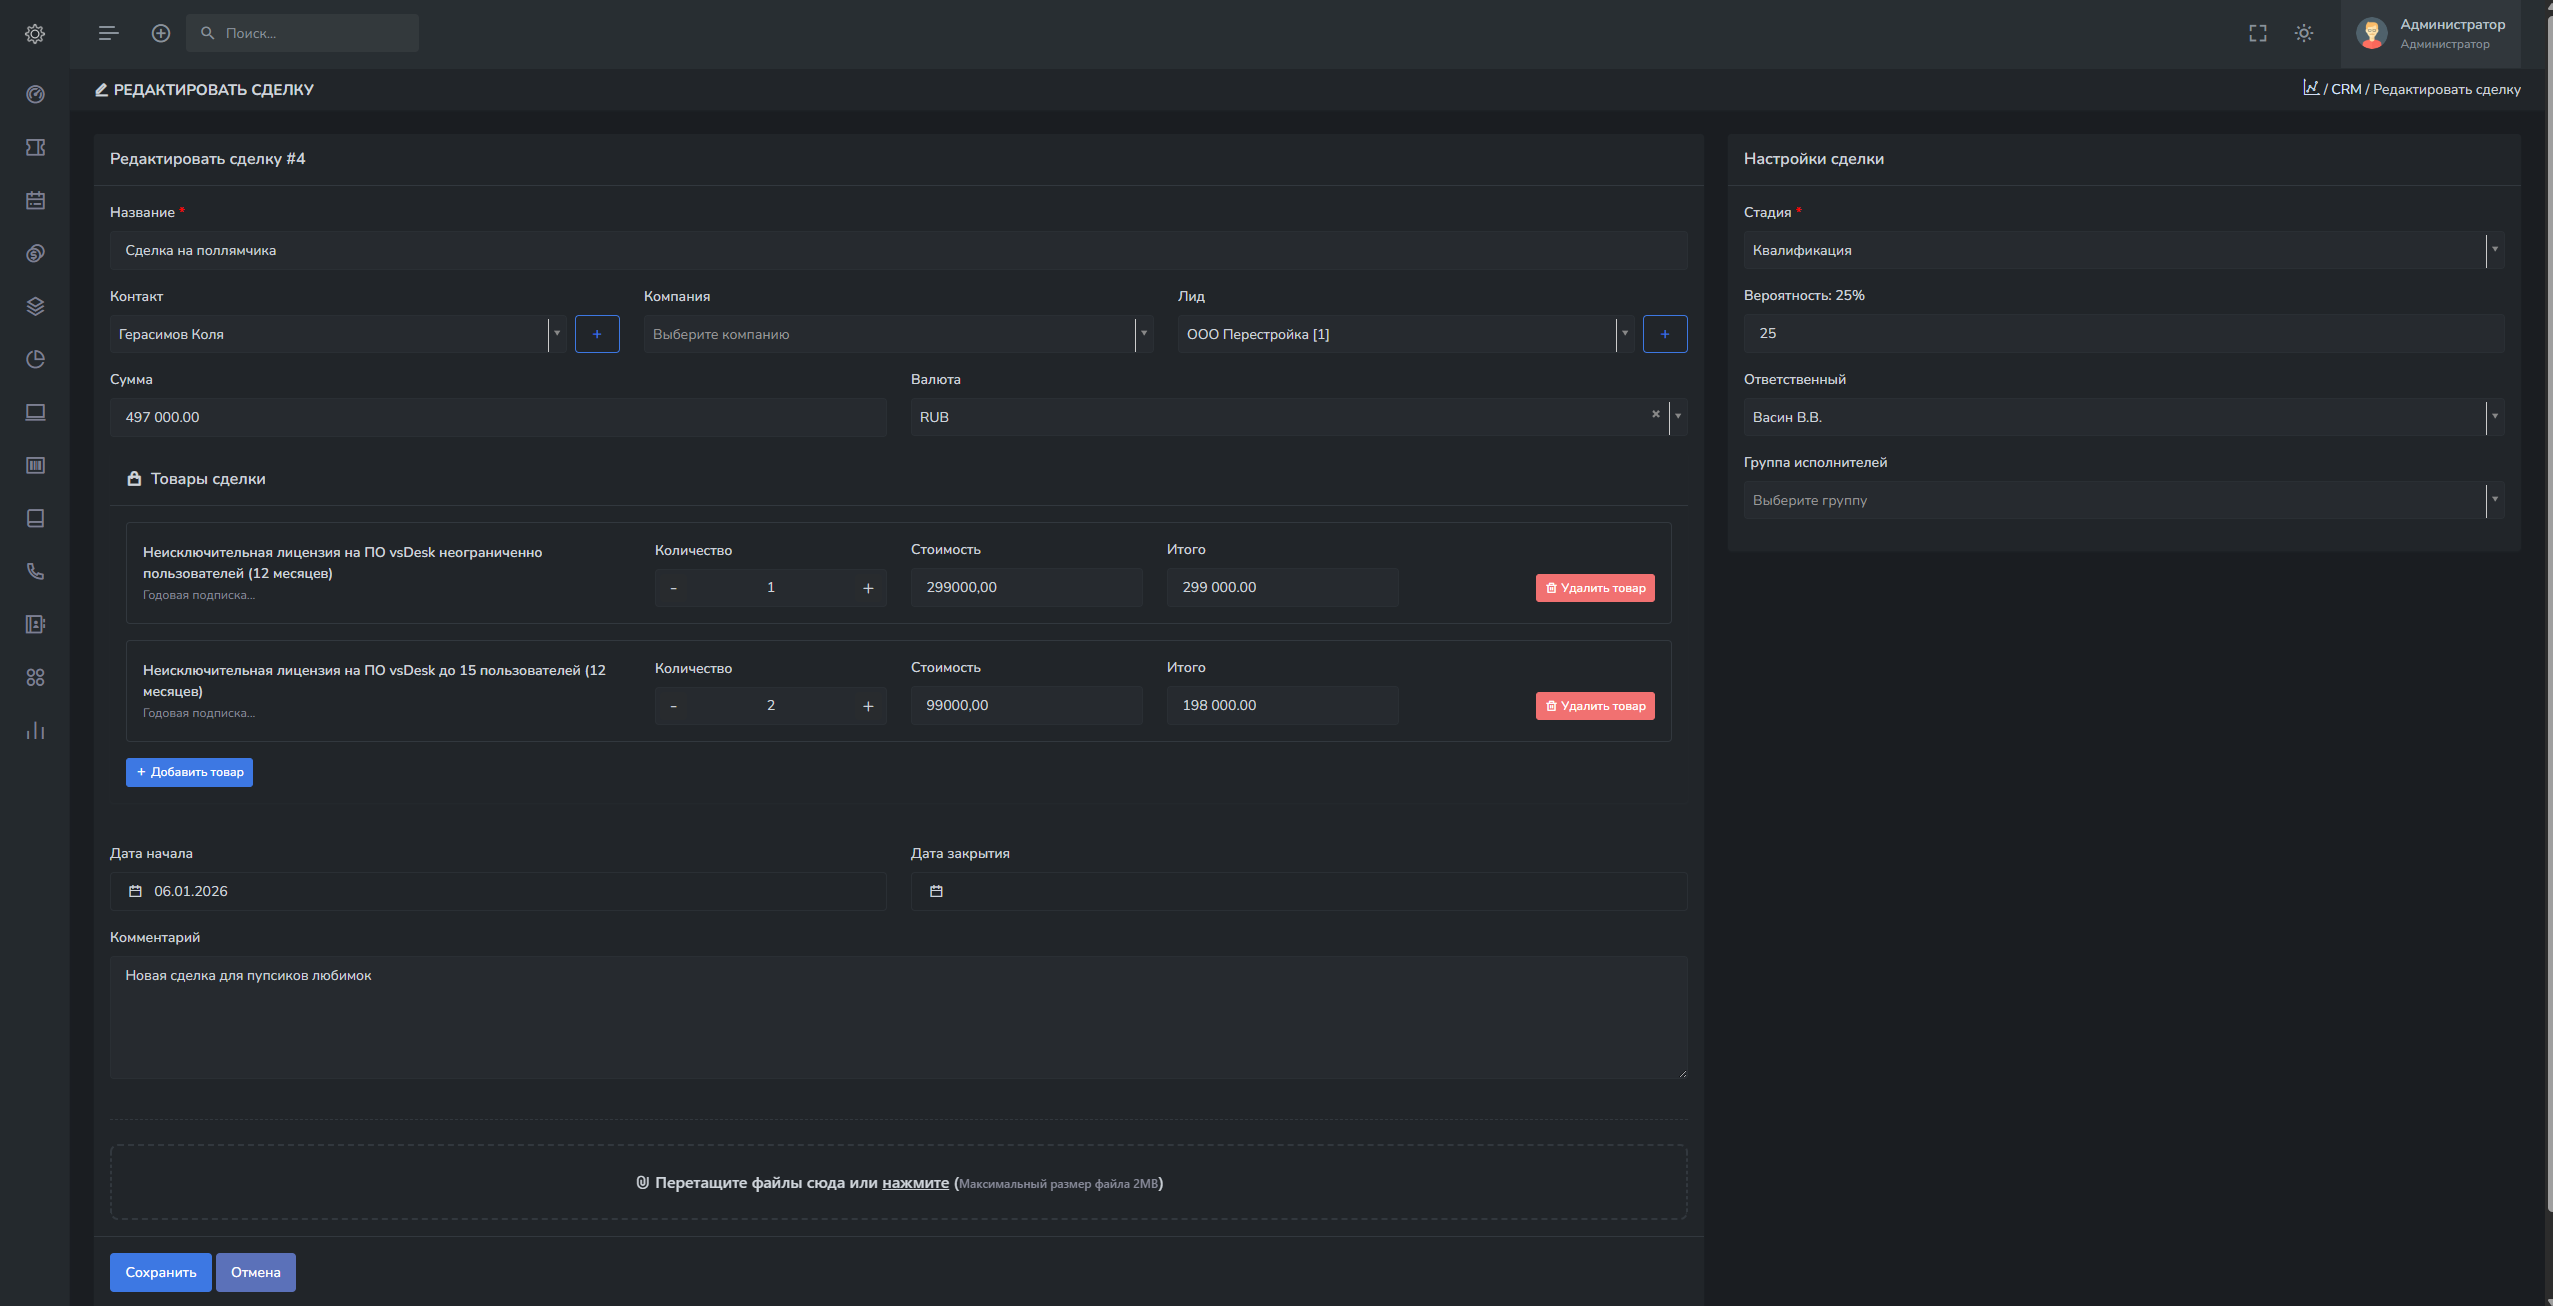
Task: Open the contacts book sidebar icon
Action: click(35, 624)
